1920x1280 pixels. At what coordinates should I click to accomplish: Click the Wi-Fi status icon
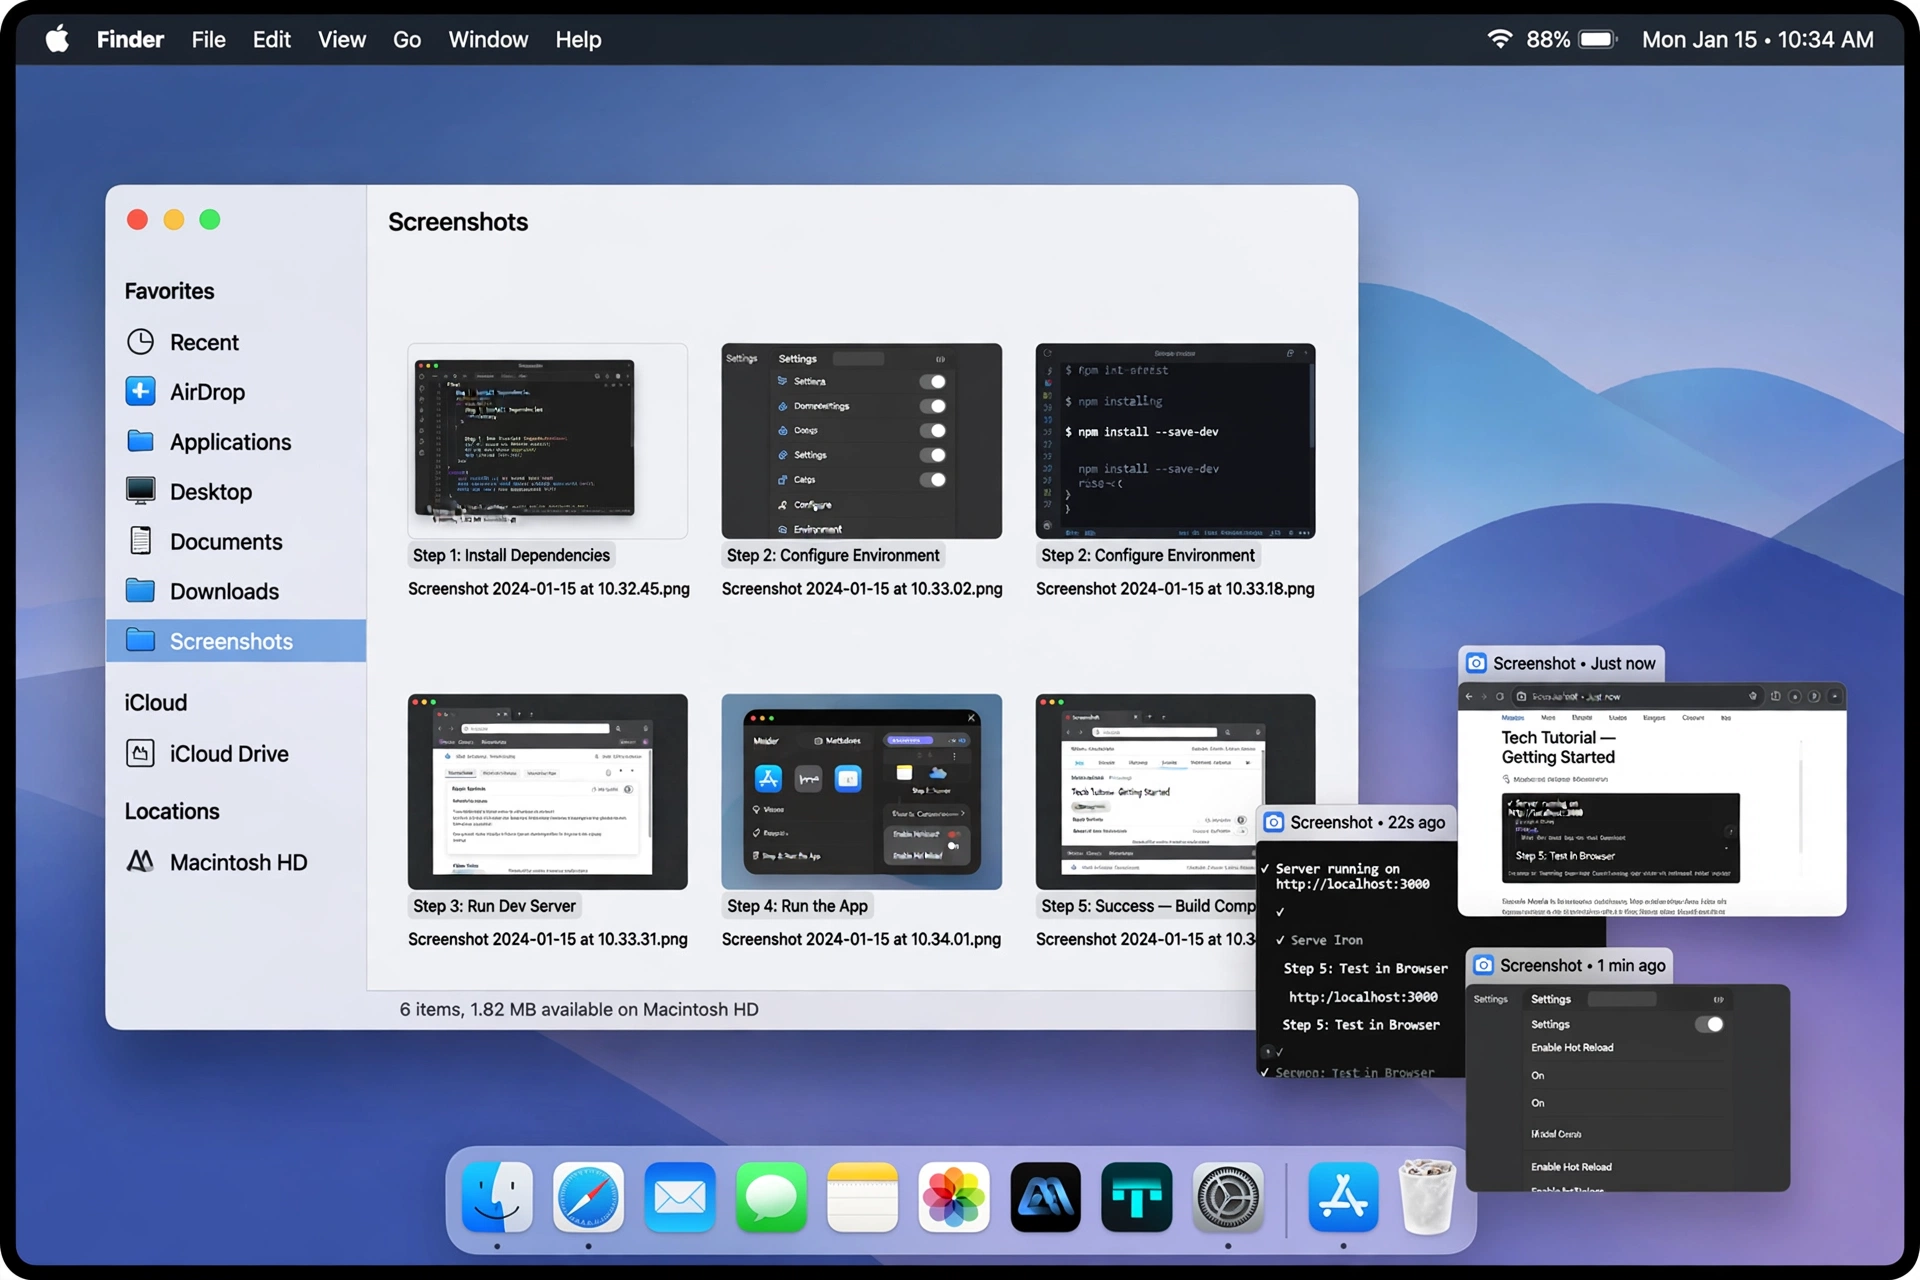(x=1499, y=39)
